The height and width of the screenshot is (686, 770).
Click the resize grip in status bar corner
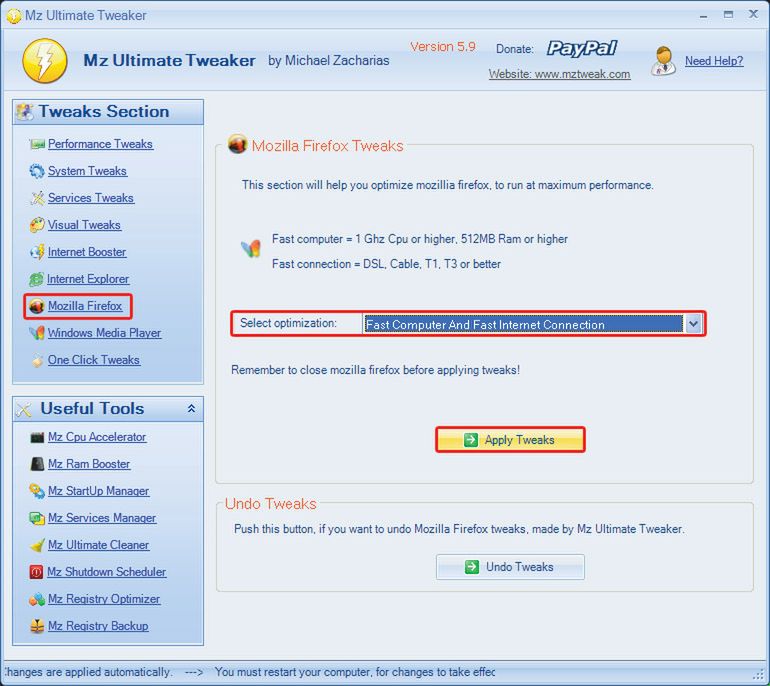(x=758, y=675)
